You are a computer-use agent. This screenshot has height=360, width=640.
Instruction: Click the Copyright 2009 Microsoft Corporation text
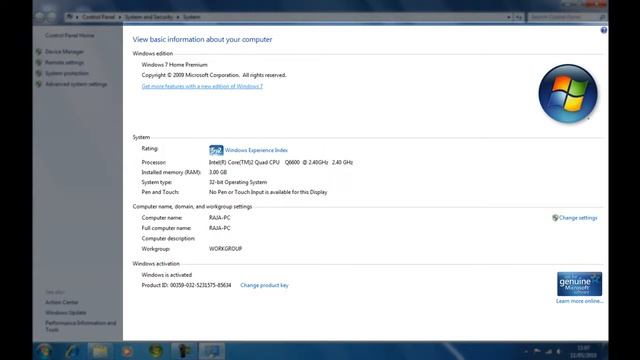coord(214,75)
